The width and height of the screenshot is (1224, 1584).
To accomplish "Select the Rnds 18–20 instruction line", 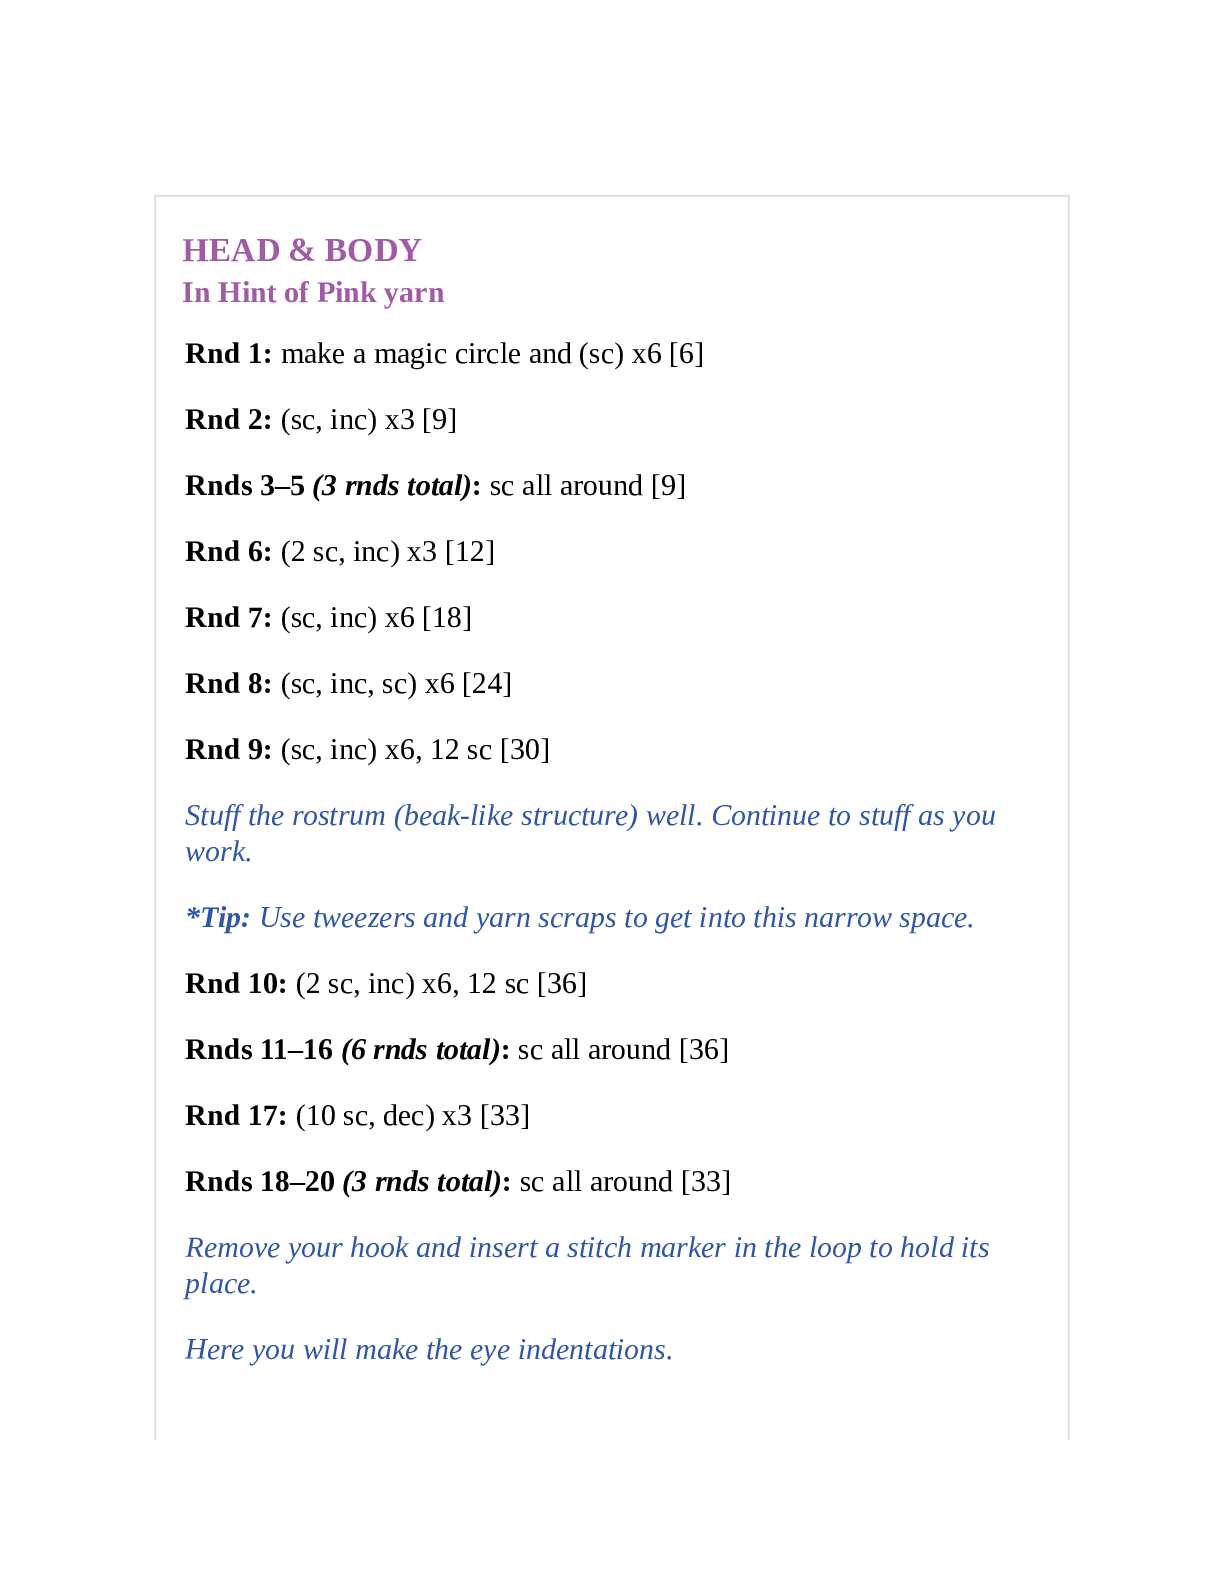I will 458,1182.
